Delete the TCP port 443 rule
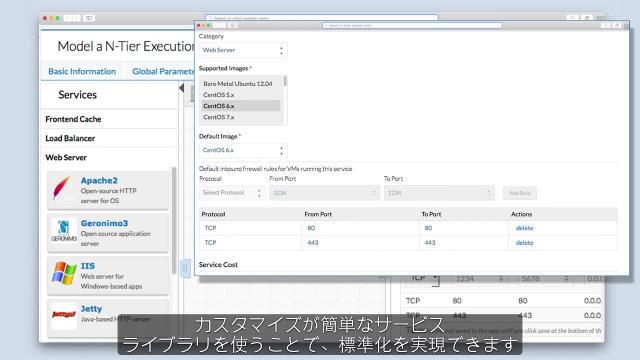Viewport: 640px width, 360px height. click(524, 243)
